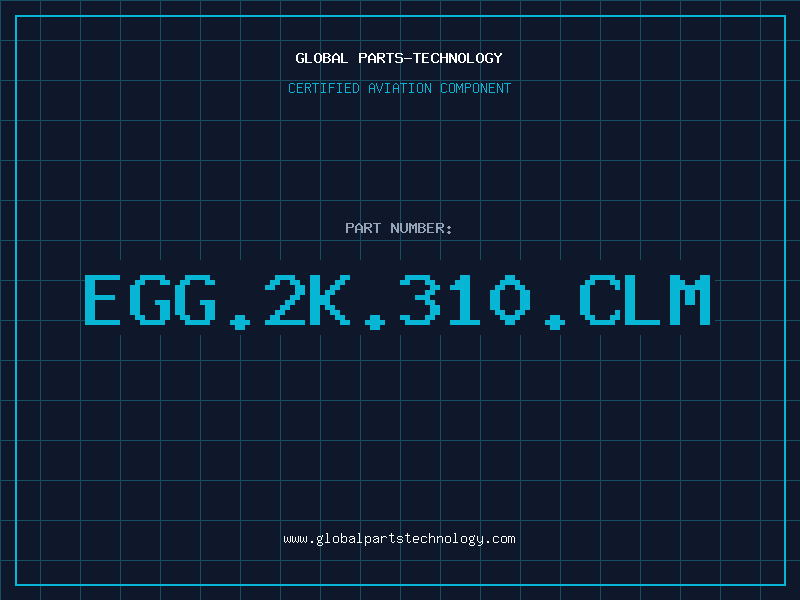Click the dot between EGG and 2K
The height and width of the screenshot is (600, 800).
[x=240, y=322]
